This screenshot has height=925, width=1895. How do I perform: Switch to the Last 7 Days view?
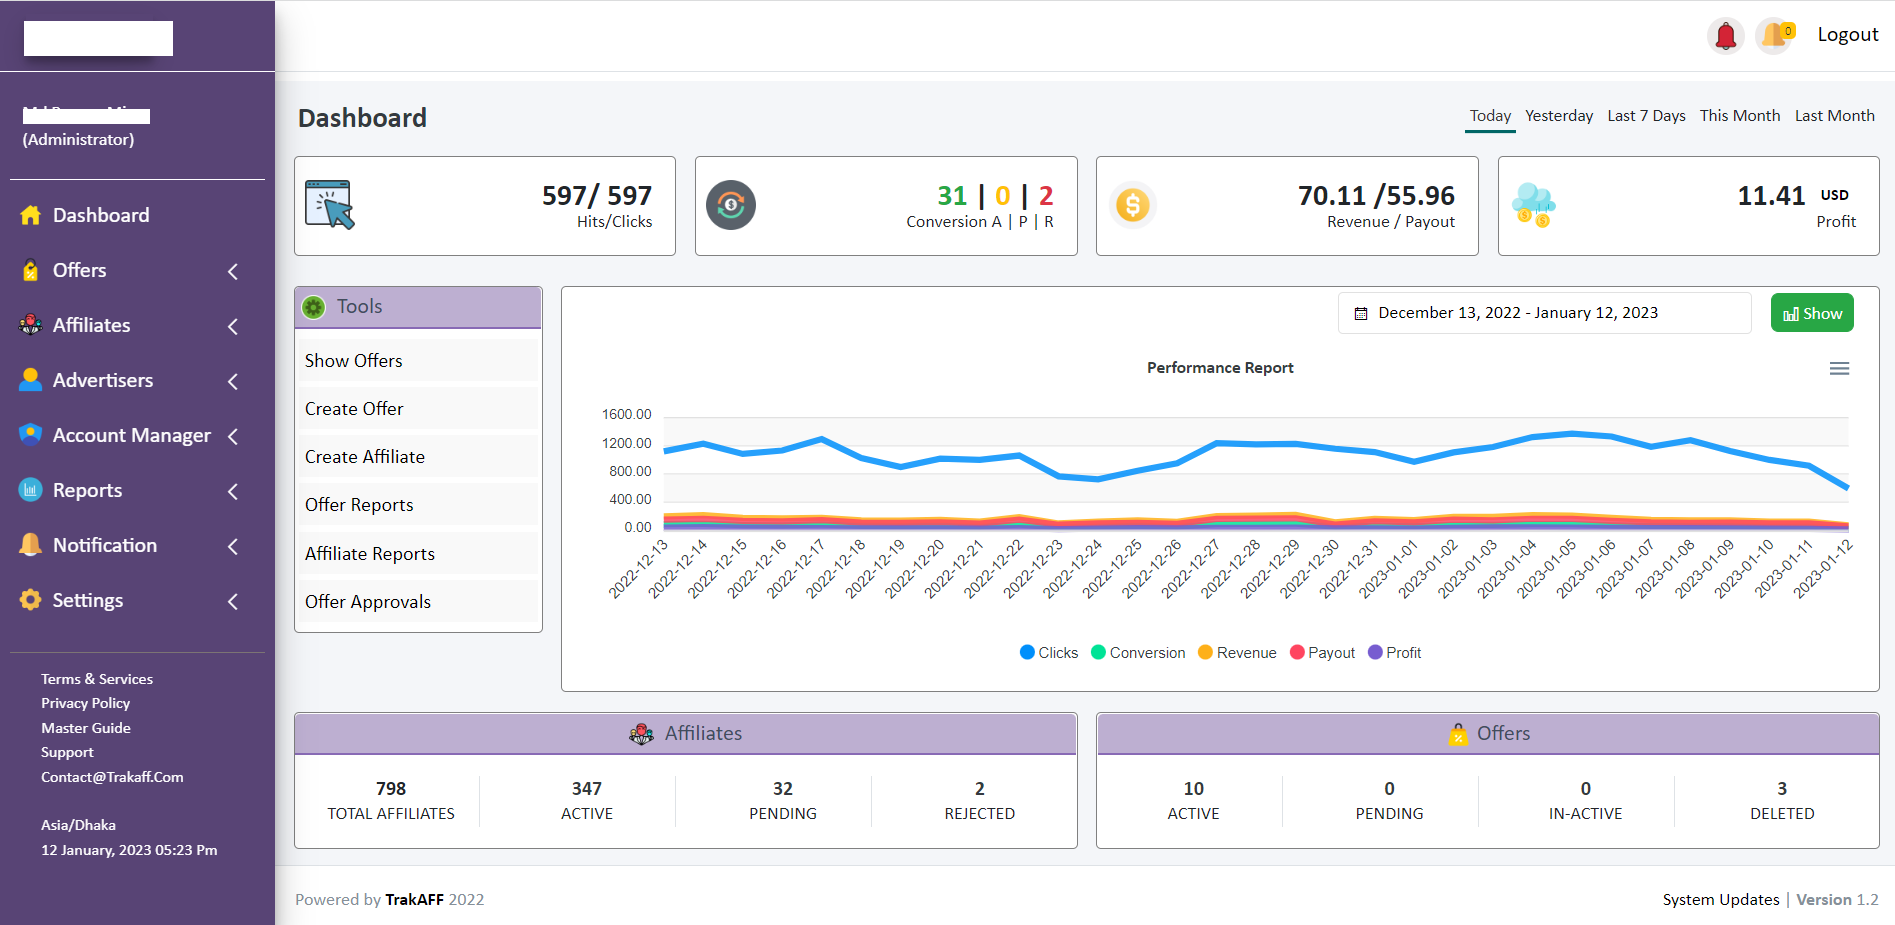pos(1646,115)
